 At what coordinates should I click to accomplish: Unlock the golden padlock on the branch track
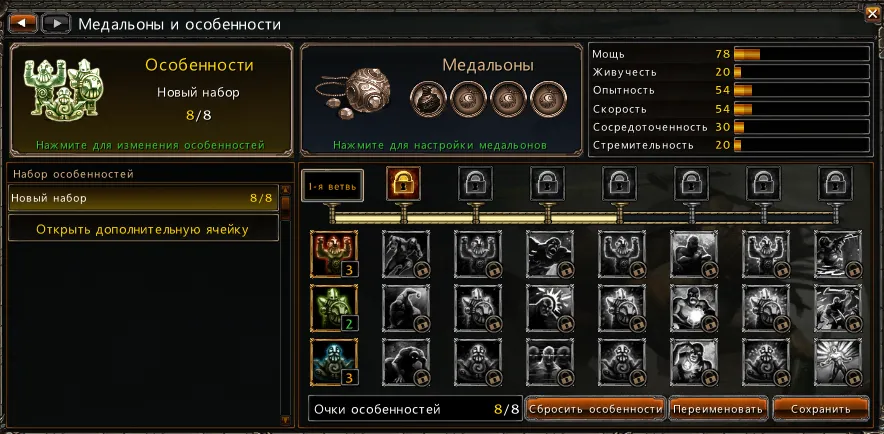(x=404, y=183)
